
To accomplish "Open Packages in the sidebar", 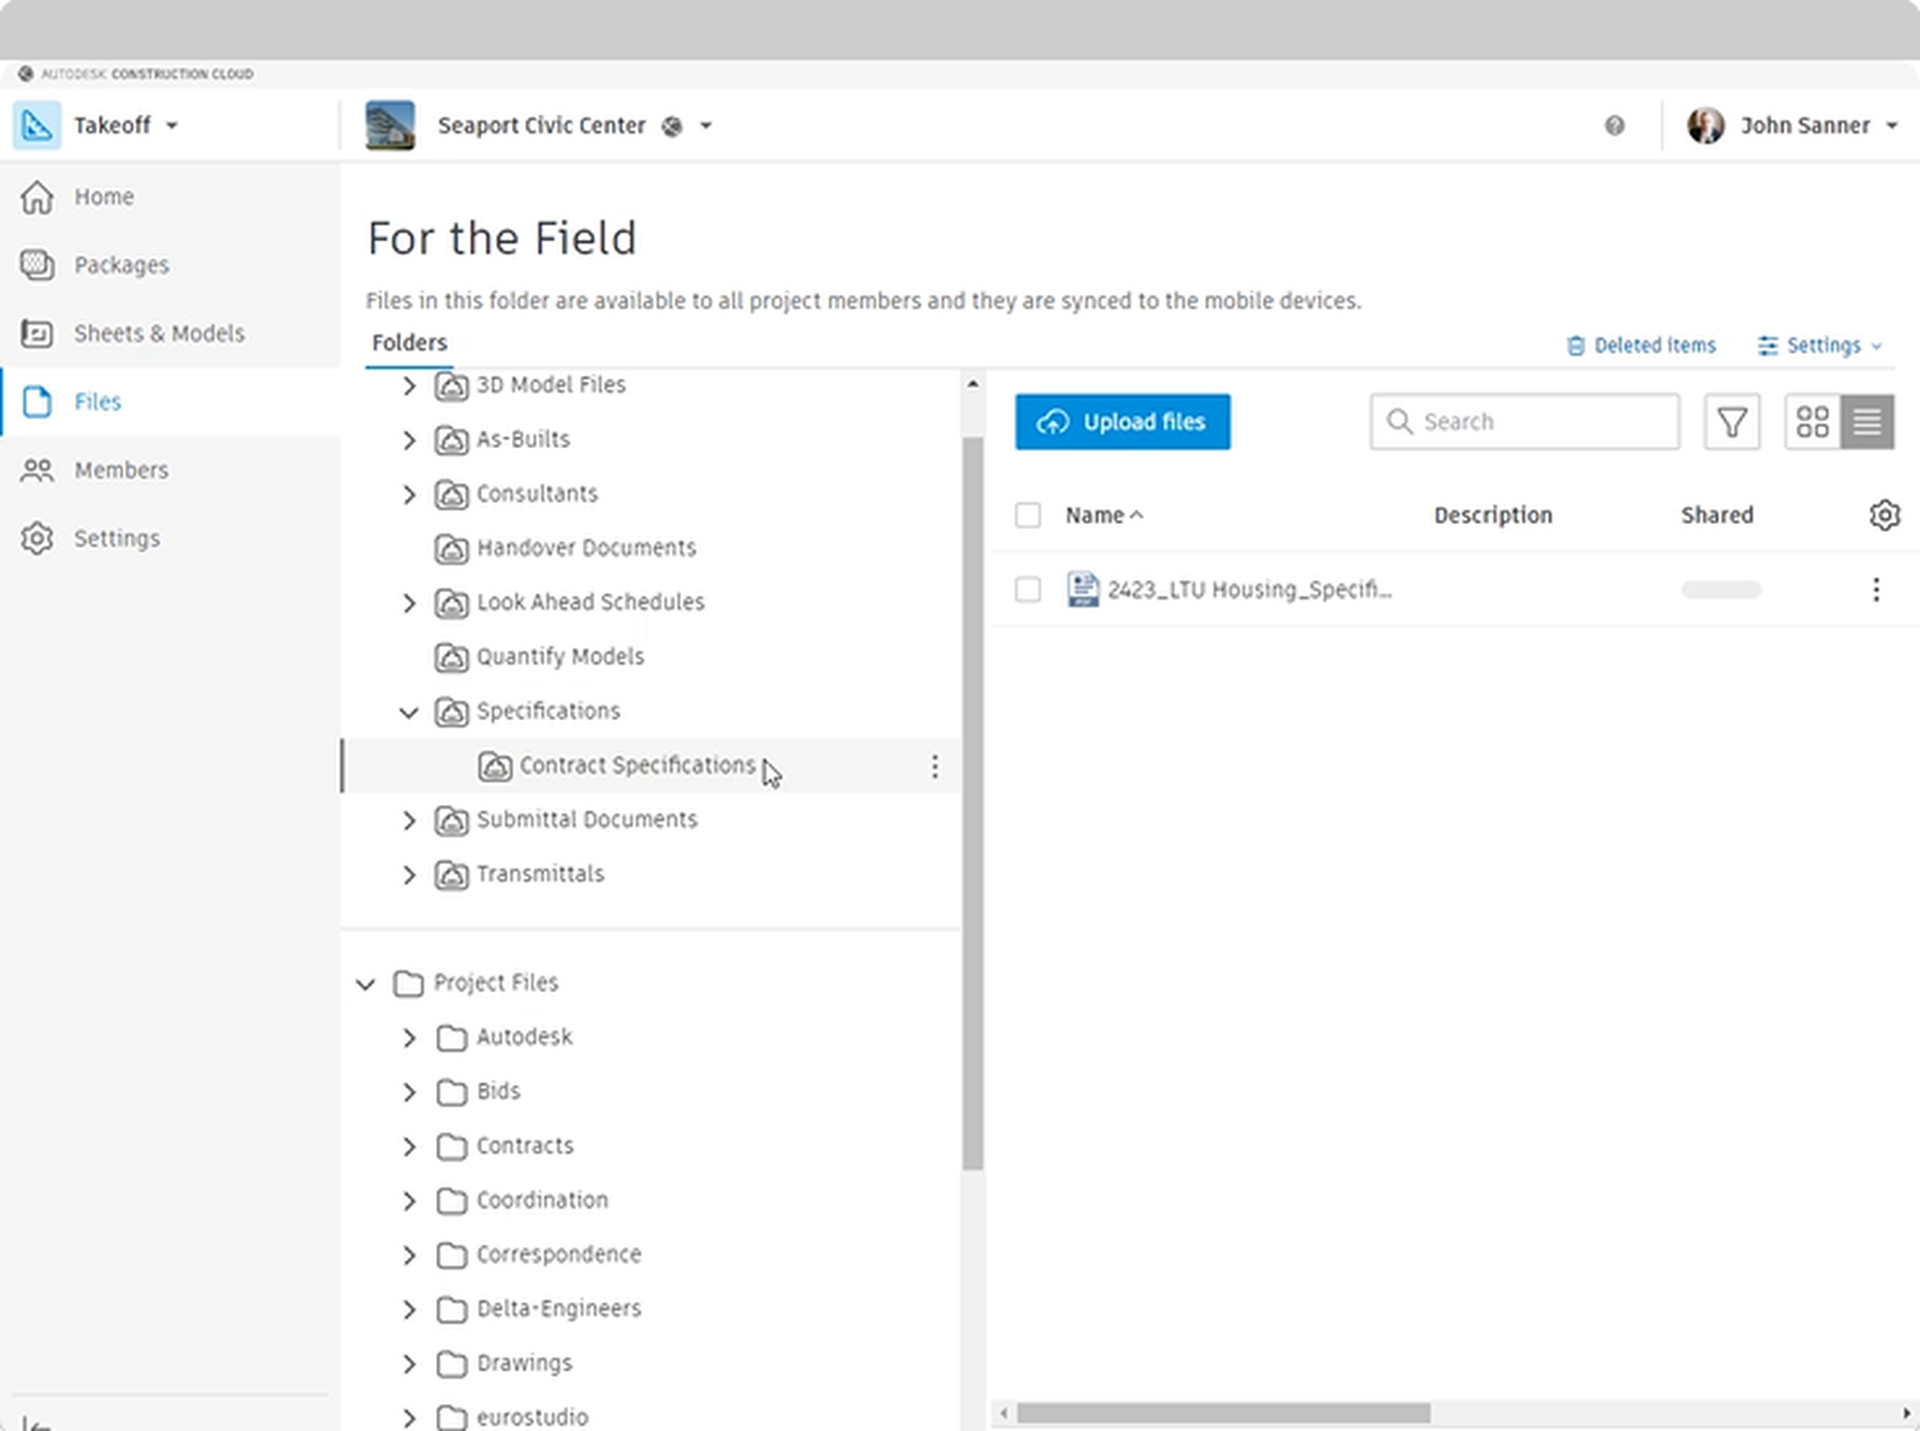I will coord(170,265).
